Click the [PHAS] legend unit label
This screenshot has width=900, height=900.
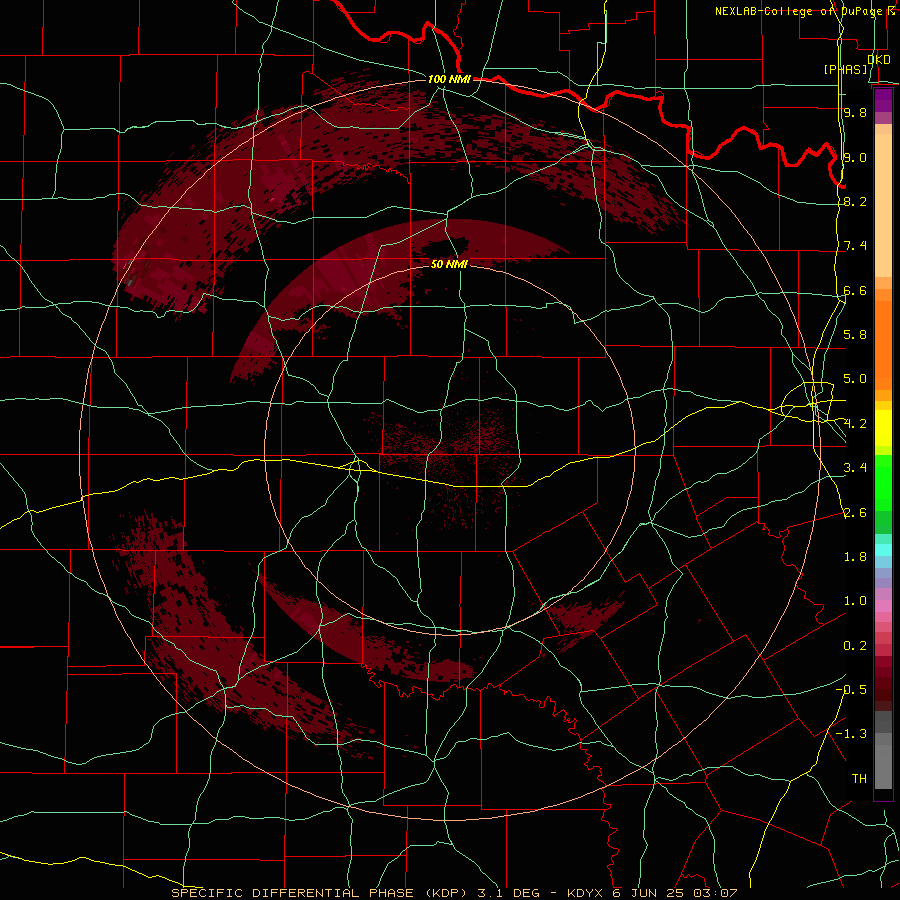coord(845,70)
